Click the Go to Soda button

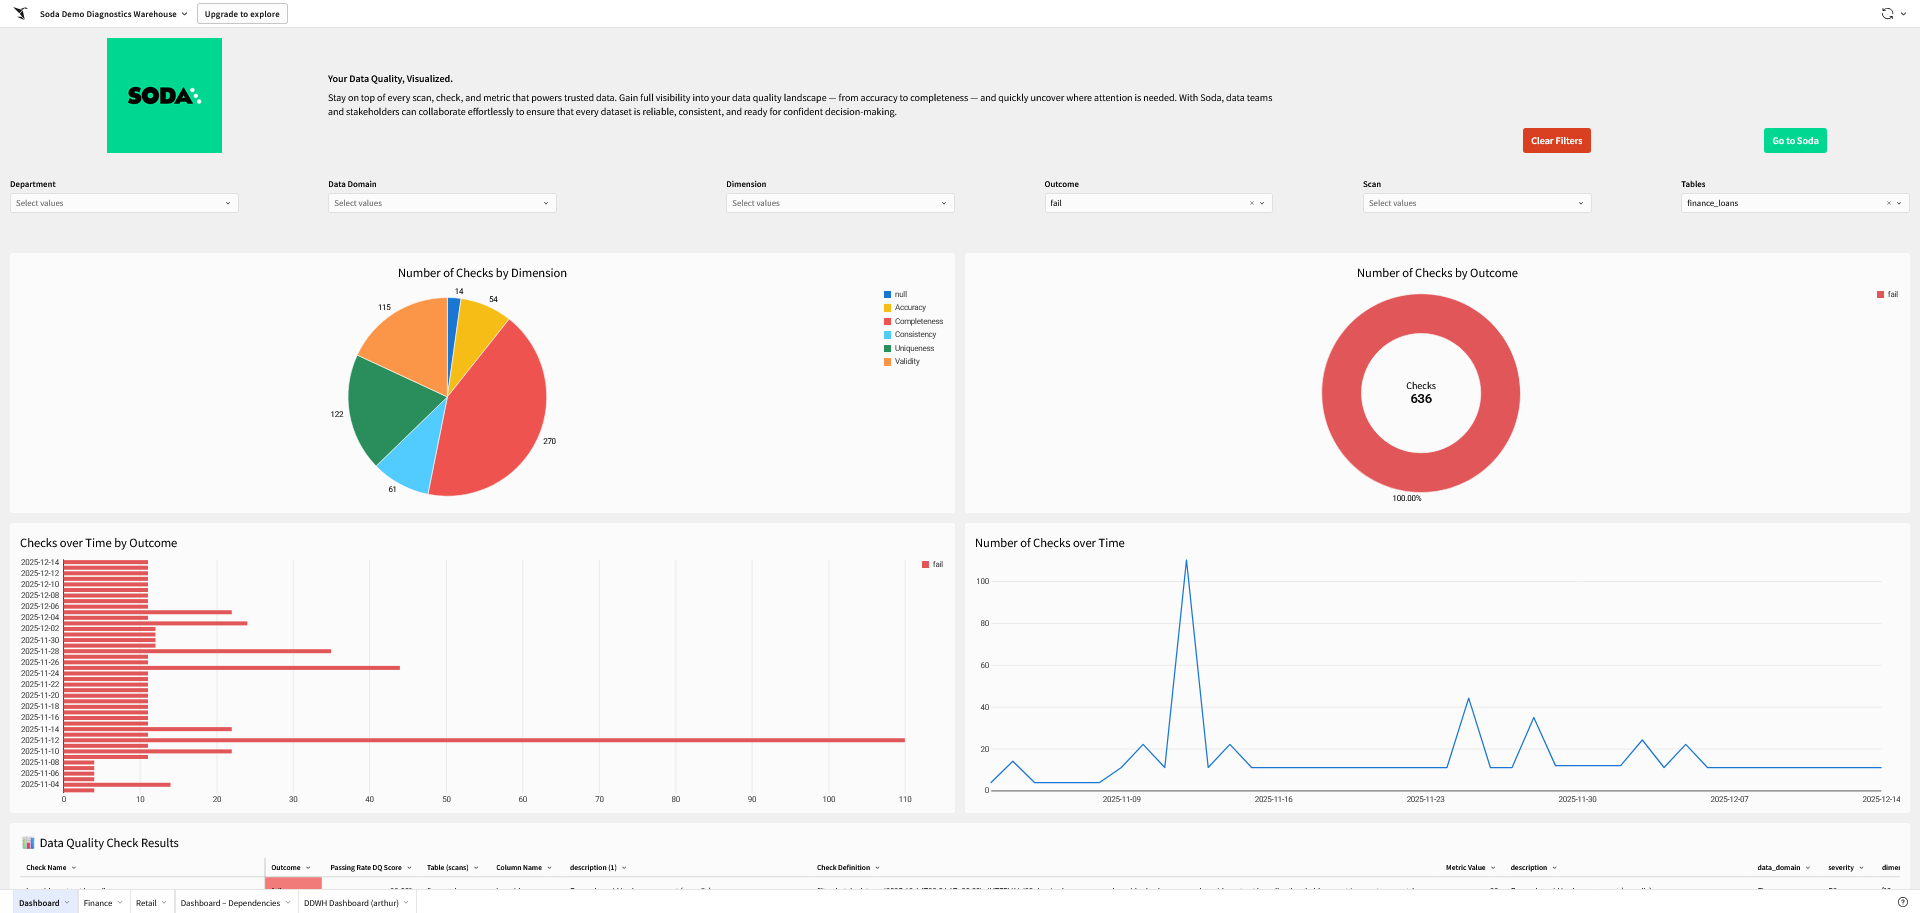pyautogui.click(x=1795, y=141)
